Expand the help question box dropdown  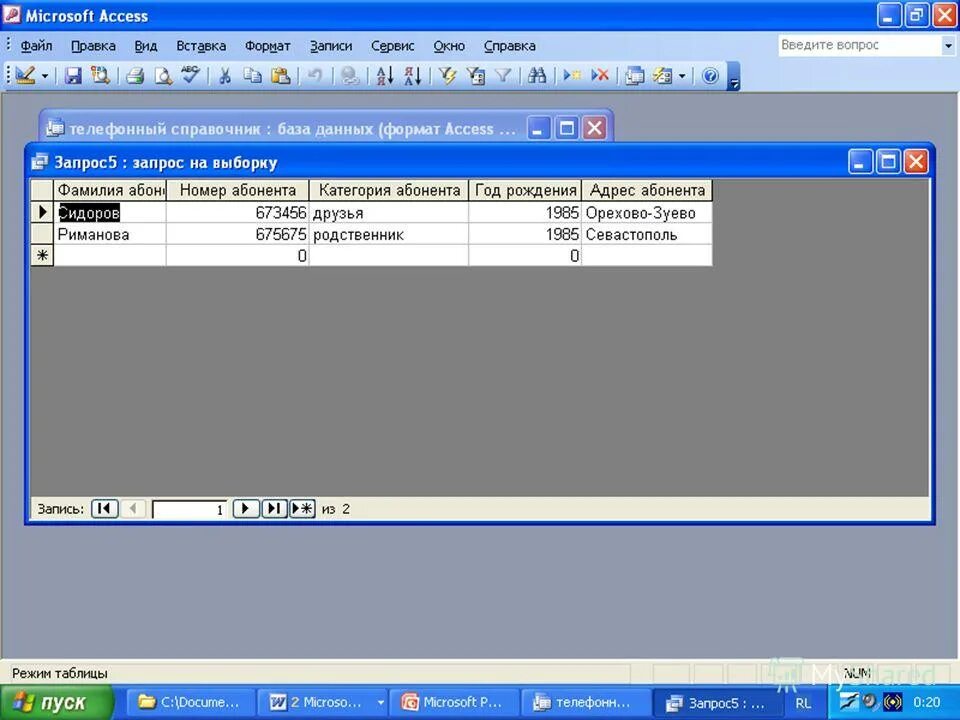click(x=948, y=45)
